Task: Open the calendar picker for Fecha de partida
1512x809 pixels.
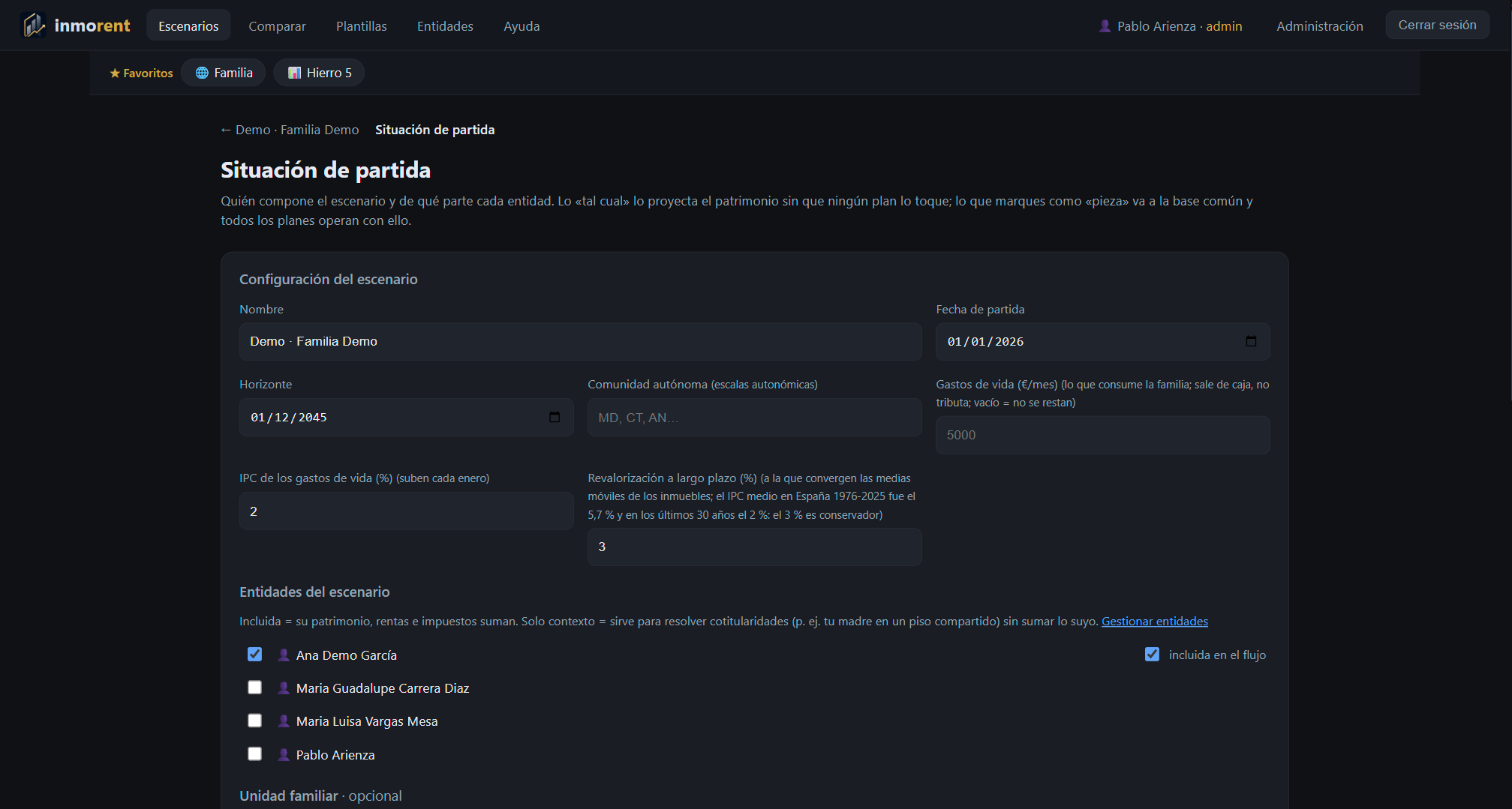Action: click(1251, 341)
